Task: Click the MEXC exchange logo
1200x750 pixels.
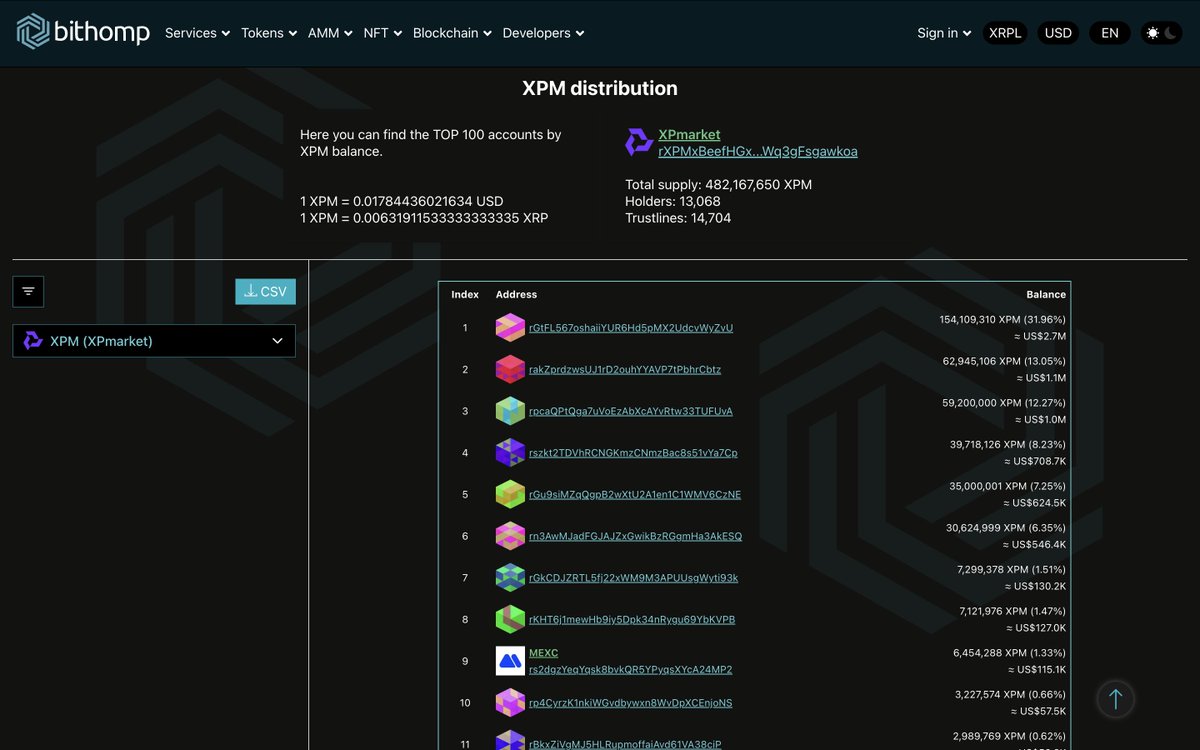Action: (510, 661)
